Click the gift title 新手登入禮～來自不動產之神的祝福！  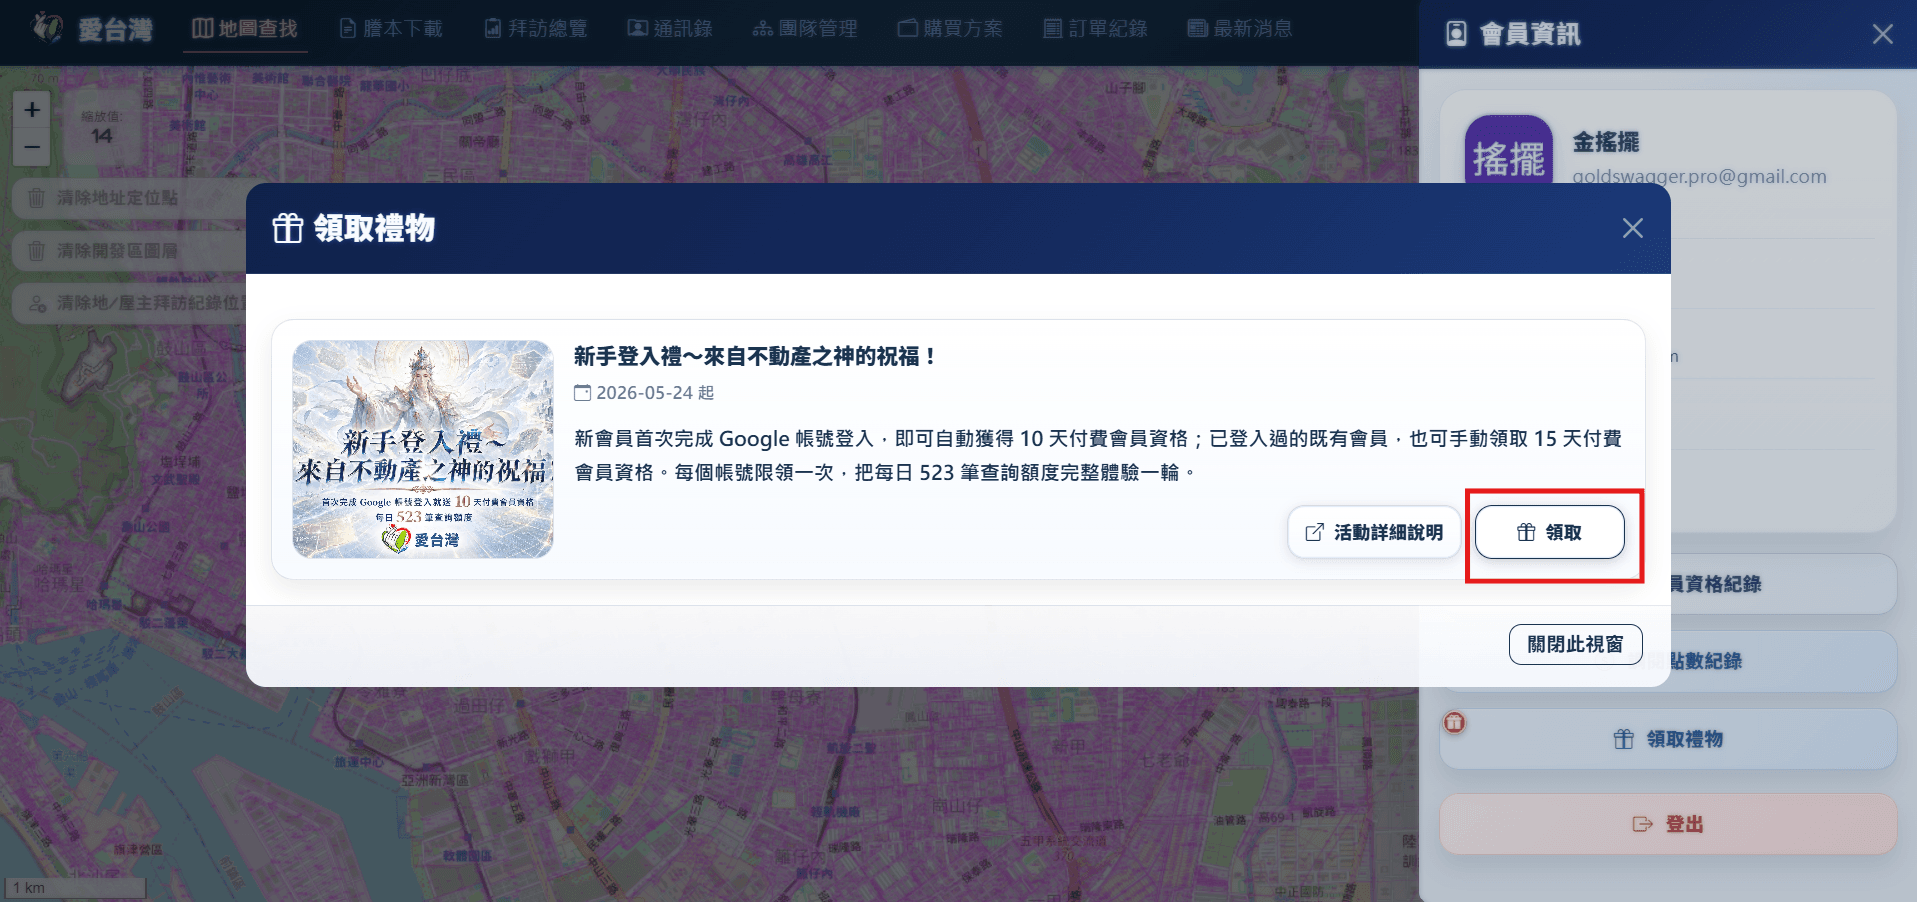[x=755, y=356]
